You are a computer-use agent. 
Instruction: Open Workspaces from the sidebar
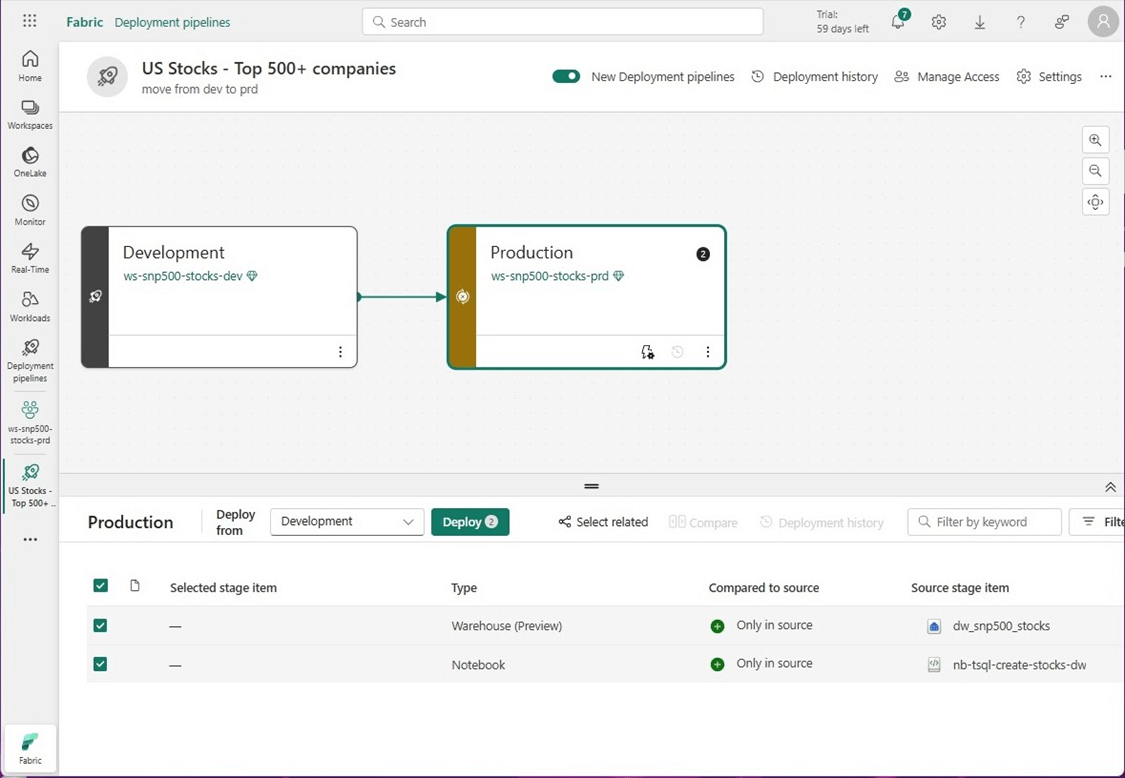[x=30, y=115]
